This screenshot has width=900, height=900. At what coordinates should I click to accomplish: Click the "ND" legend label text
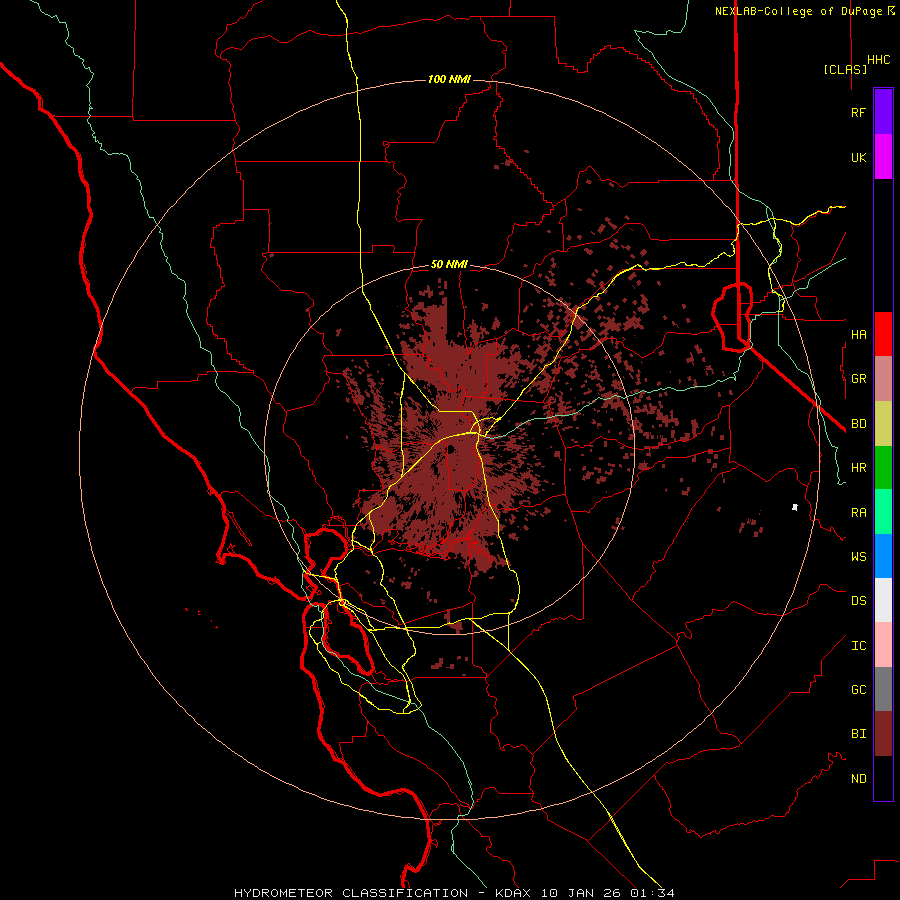click(858, 779)
